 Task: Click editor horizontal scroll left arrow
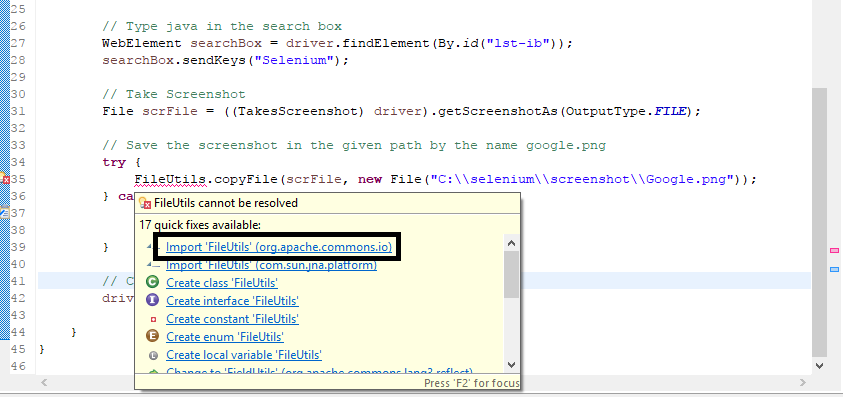coord(44,382)
